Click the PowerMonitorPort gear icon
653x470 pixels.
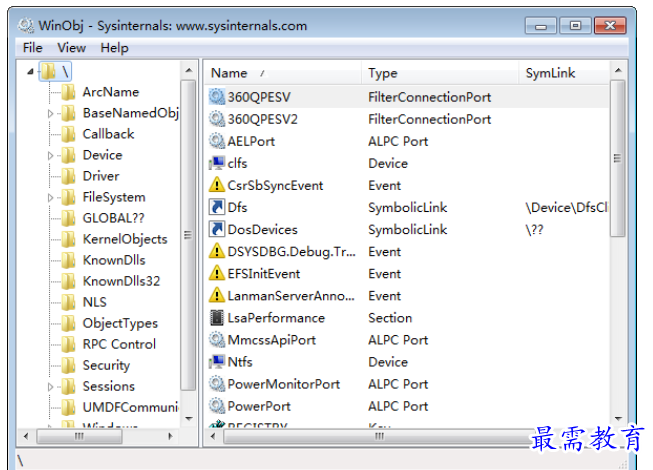click(x=217, y=384)
